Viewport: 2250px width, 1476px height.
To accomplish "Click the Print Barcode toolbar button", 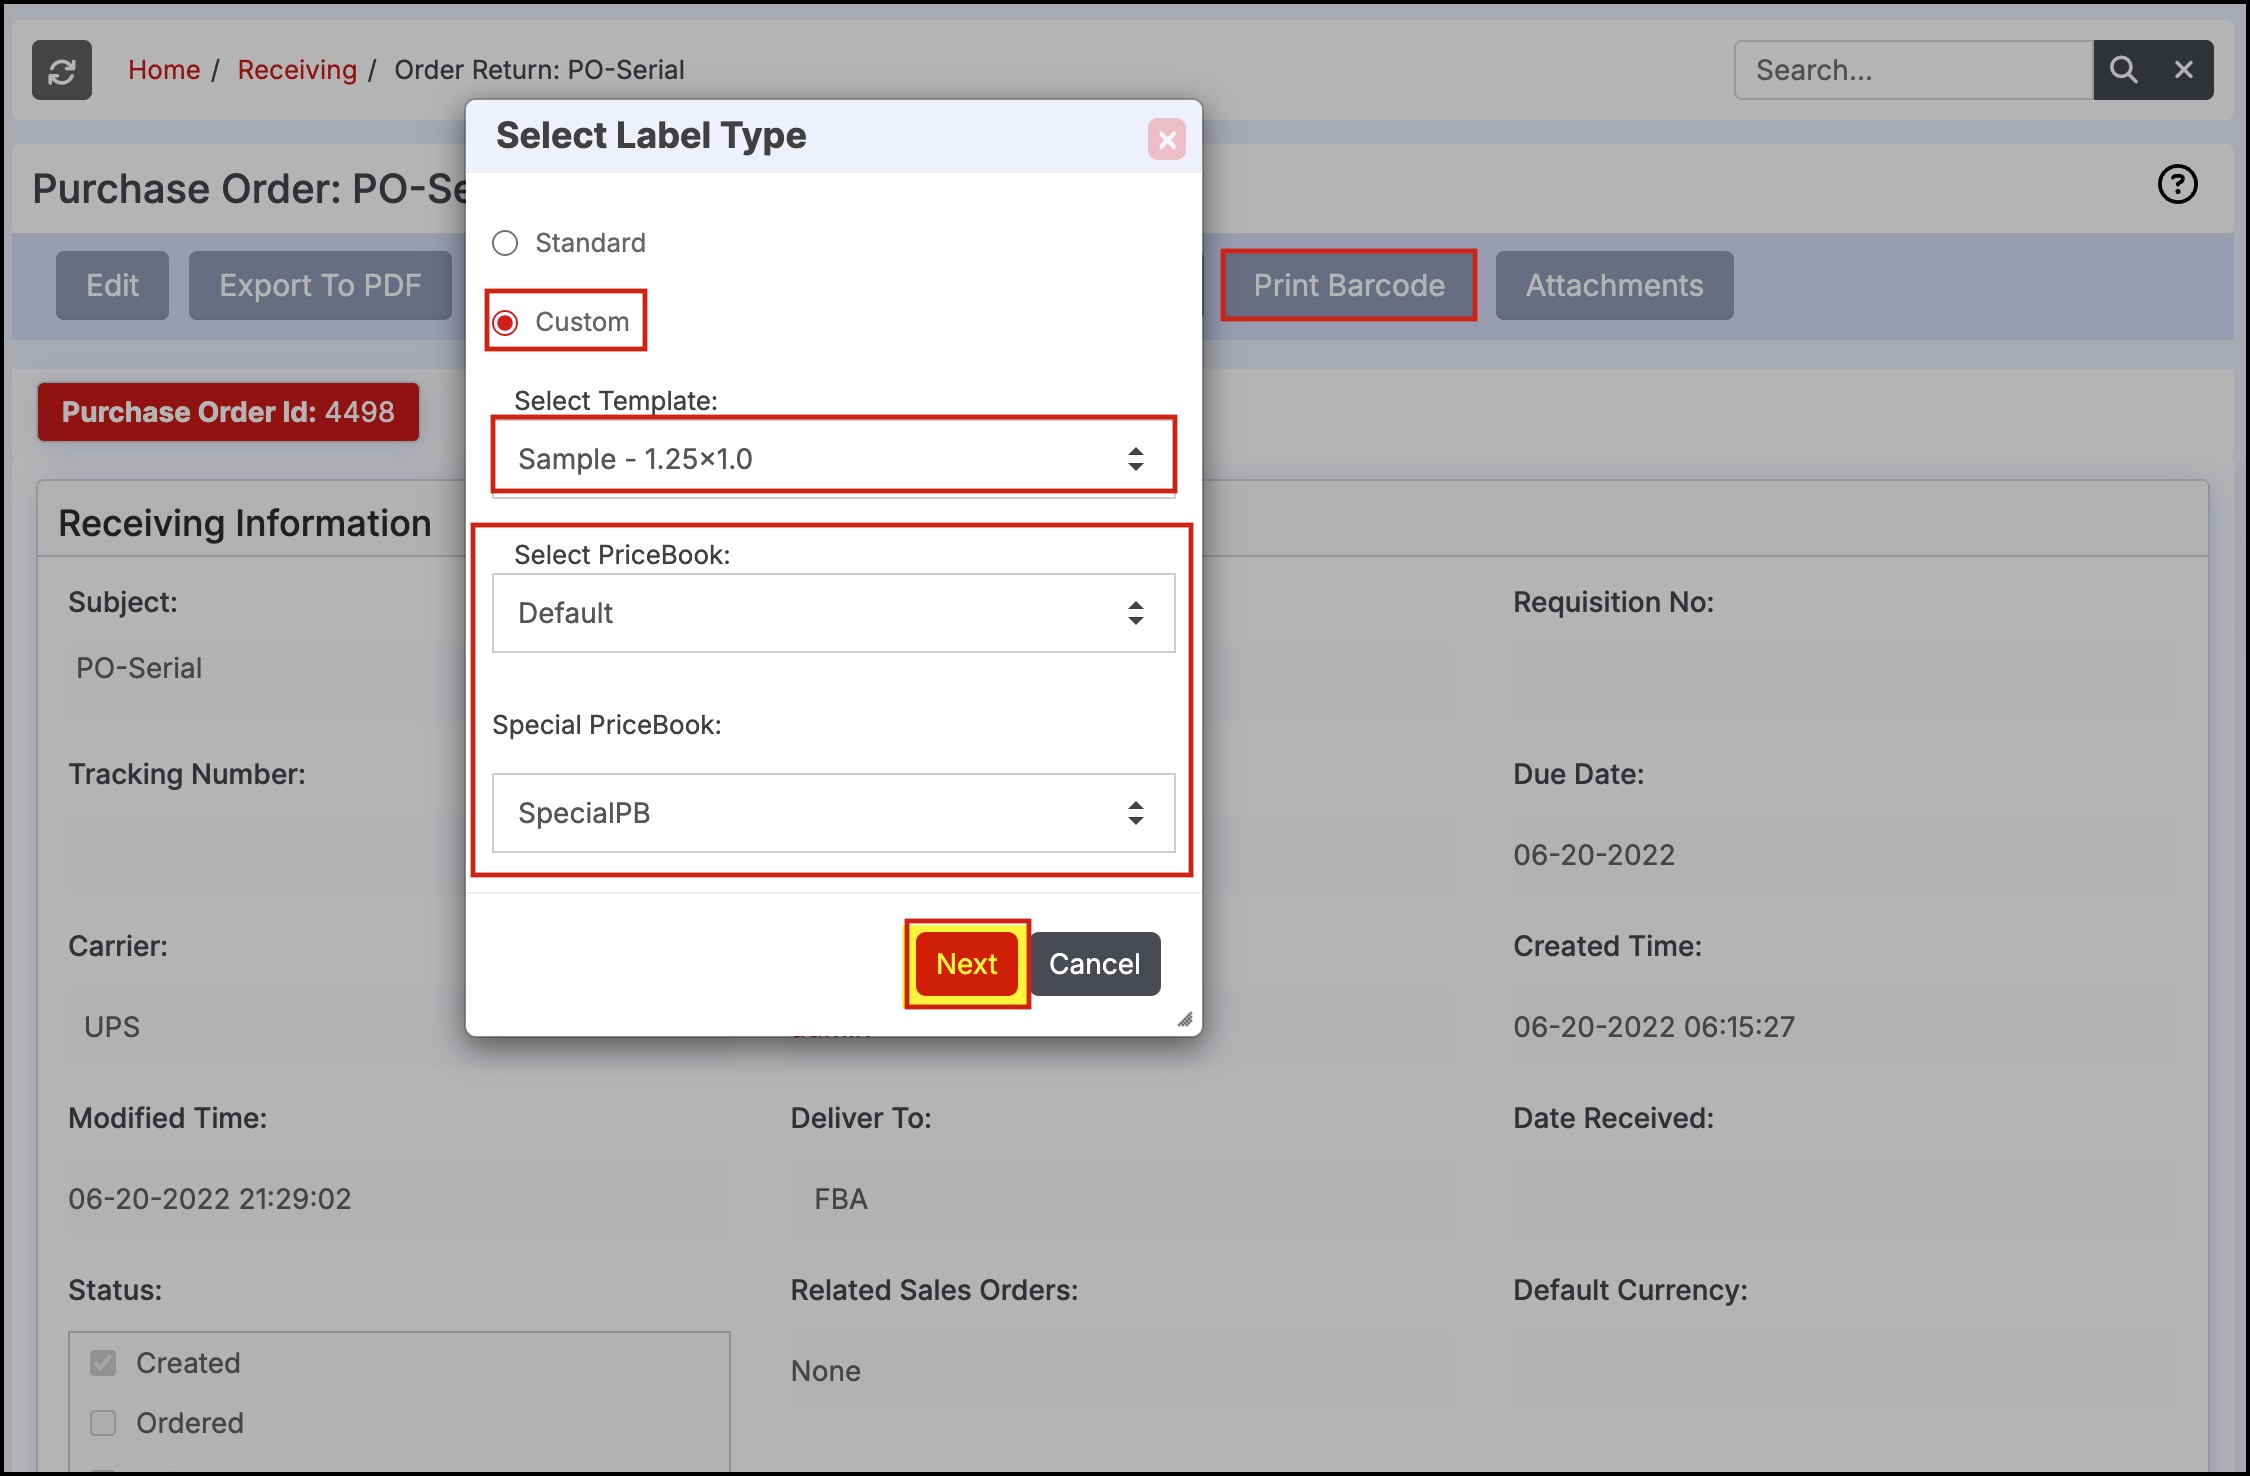I will pyautogui.click(x=1348, y=286).
